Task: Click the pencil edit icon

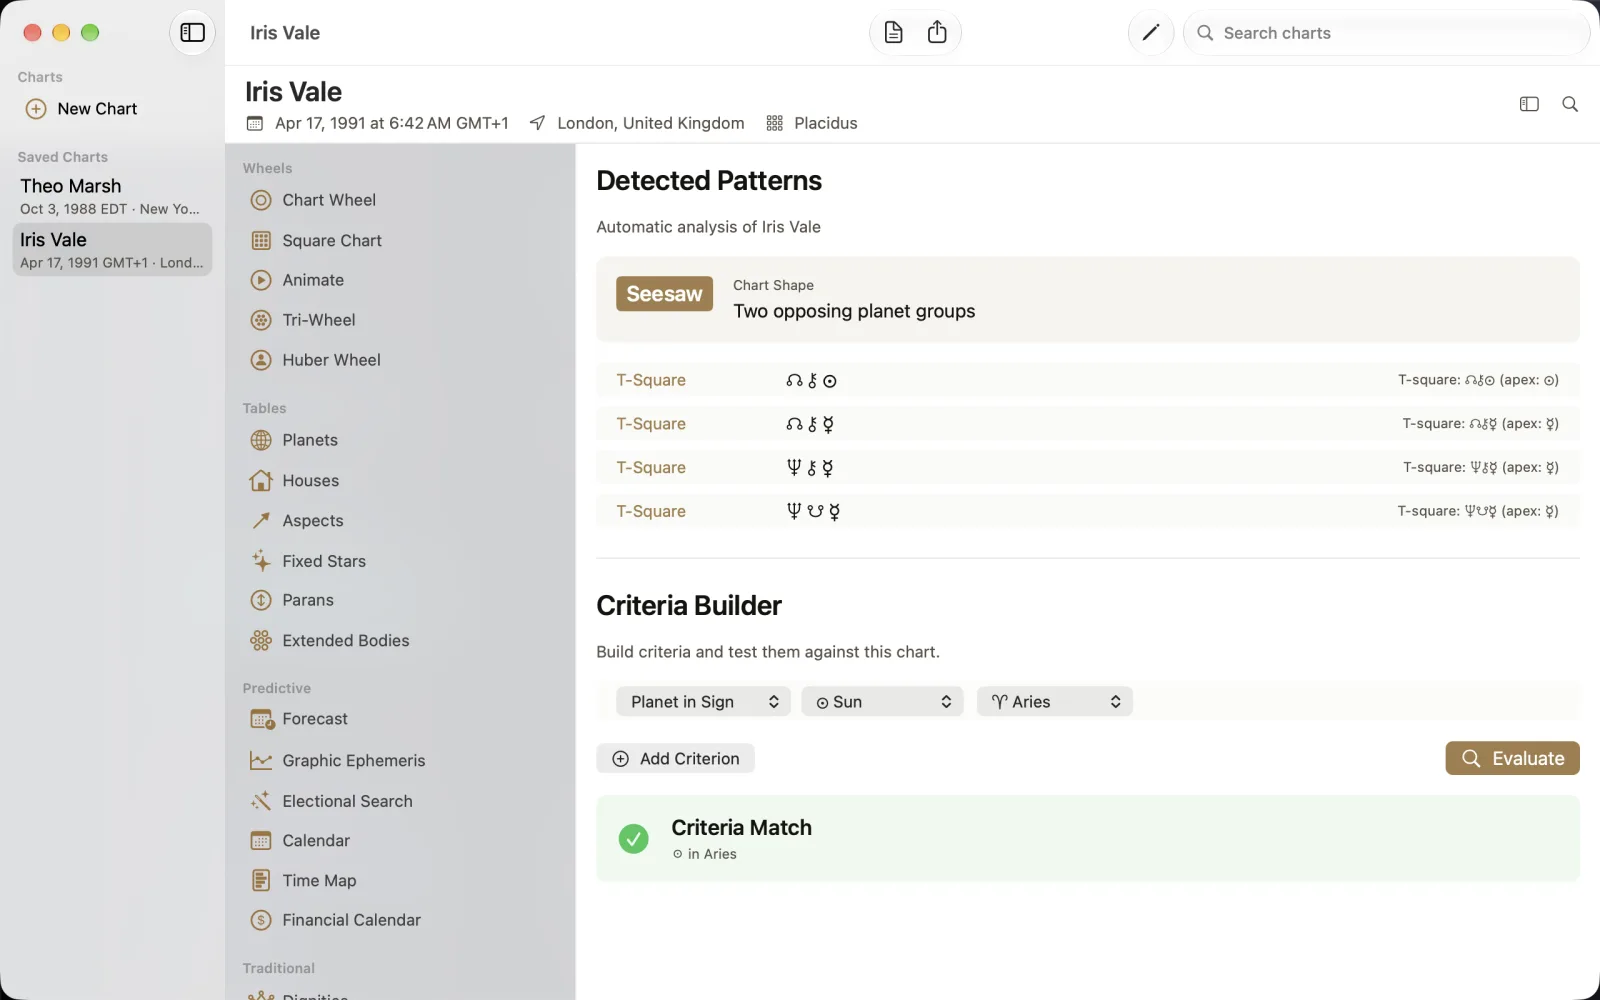Action: [x=1150, y=33]
